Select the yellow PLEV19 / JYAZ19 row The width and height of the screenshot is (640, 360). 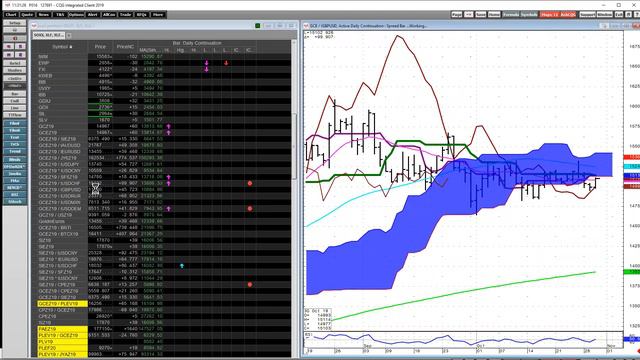click(x=62, y=354)
